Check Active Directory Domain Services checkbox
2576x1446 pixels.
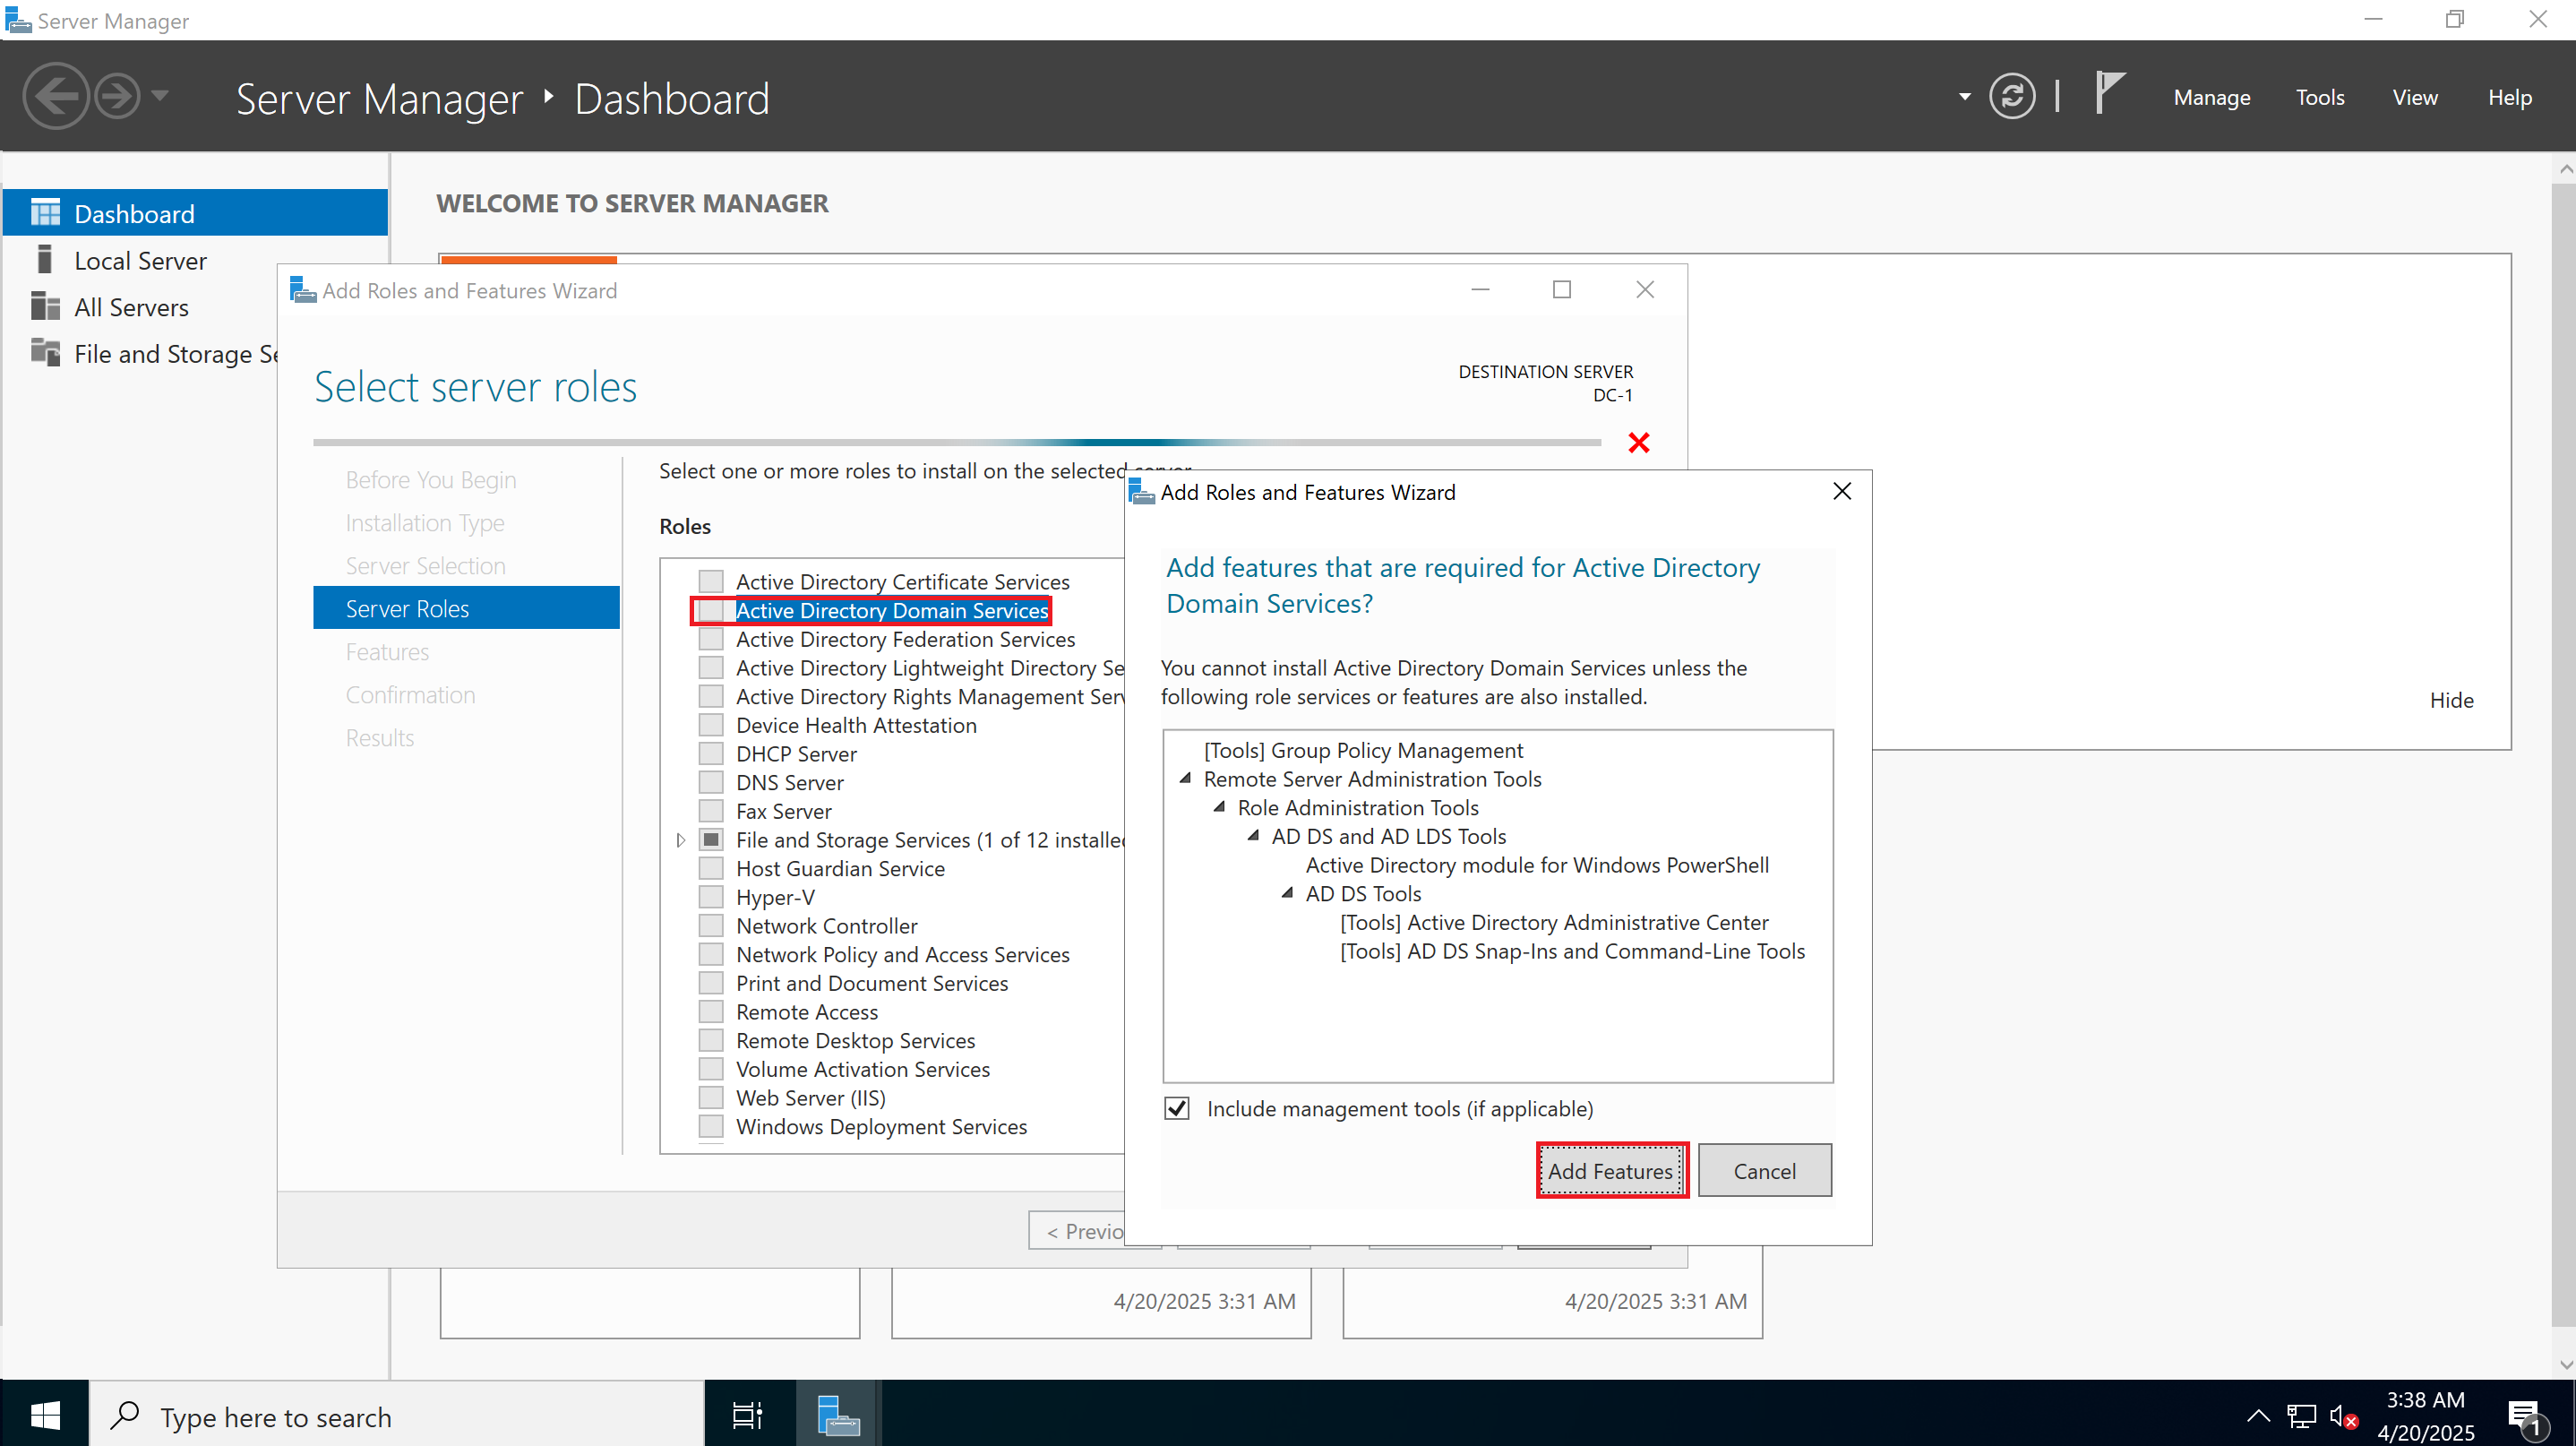[x=710, y=610]
